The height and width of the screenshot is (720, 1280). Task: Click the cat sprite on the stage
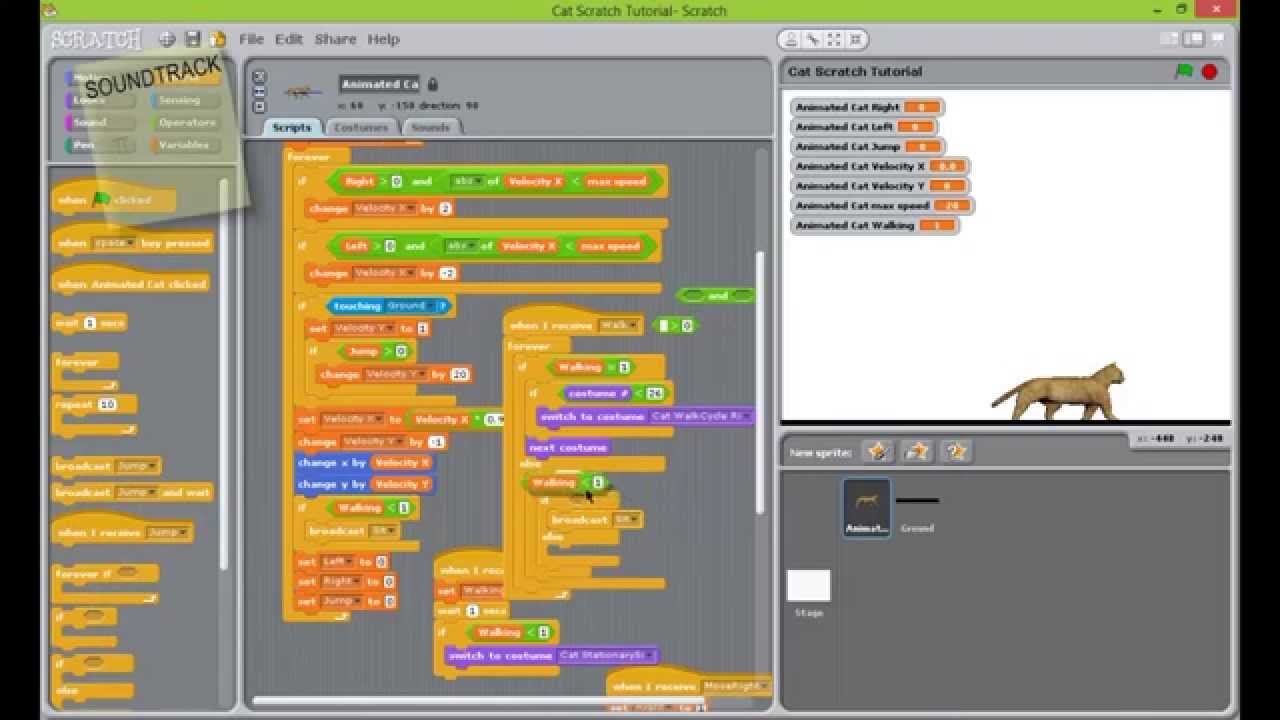click(x=1060, y=392)
